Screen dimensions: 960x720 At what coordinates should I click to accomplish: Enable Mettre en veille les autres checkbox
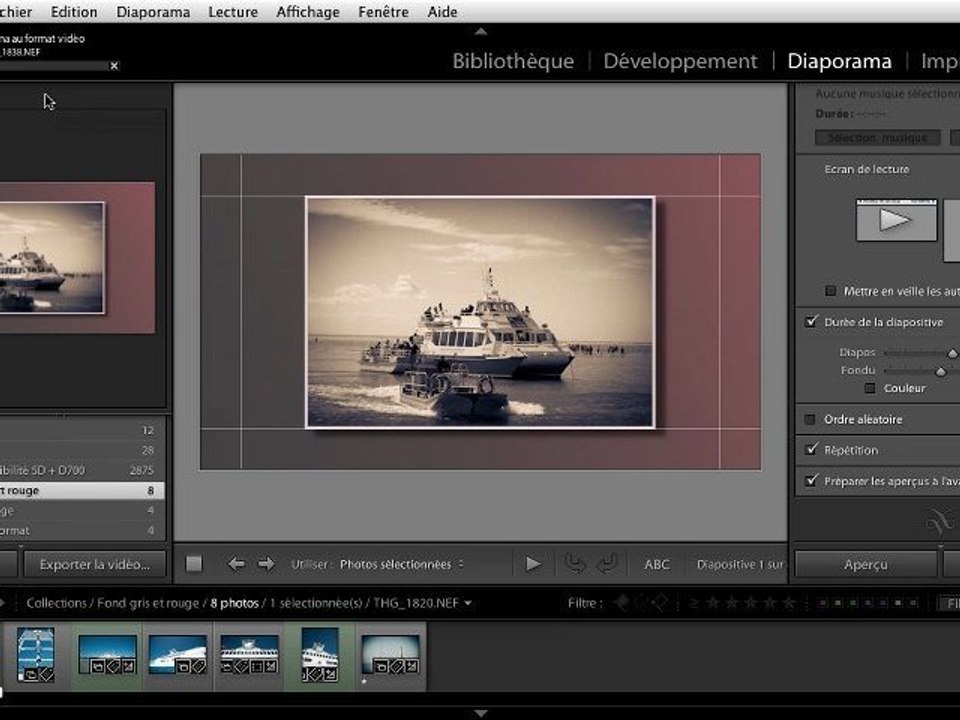point(831,291)
